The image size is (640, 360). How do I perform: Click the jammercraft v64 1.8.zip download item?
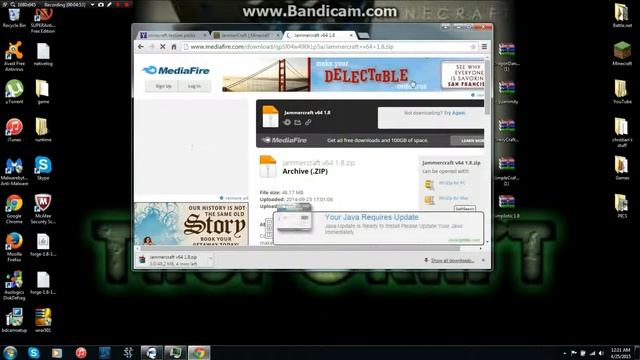click(x=173, y=260)
